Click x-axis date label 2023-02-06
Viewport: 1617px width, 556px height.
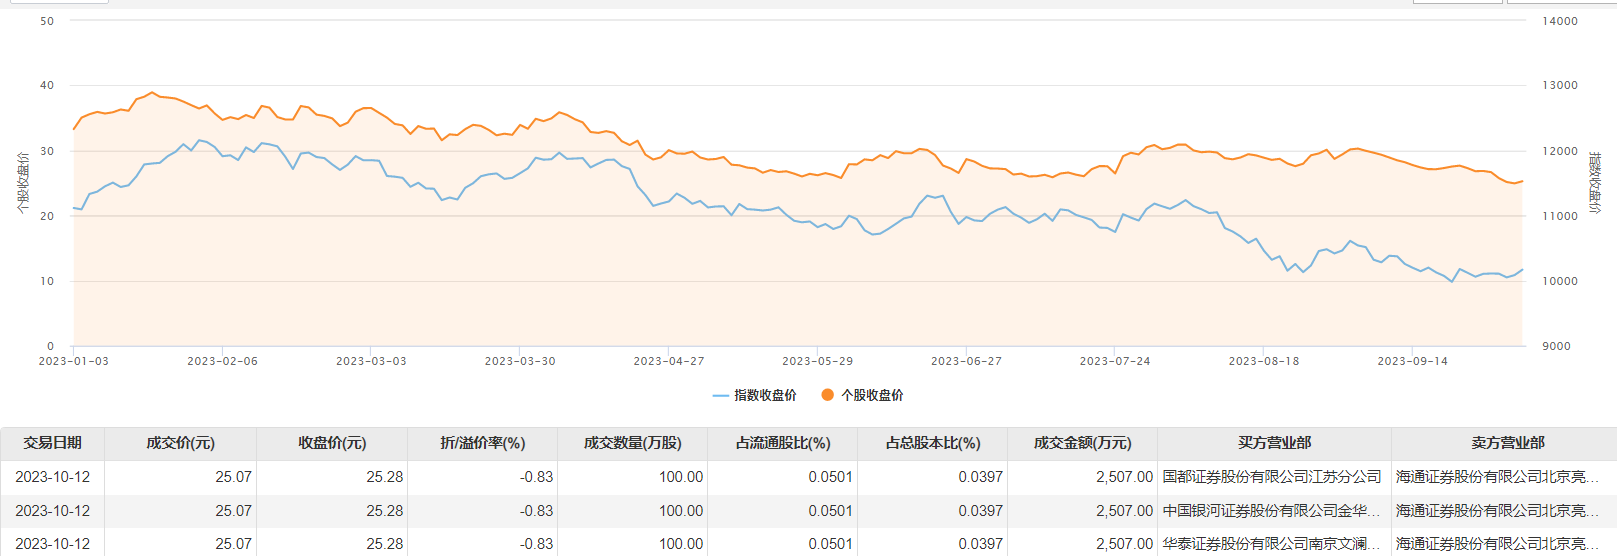222,361
